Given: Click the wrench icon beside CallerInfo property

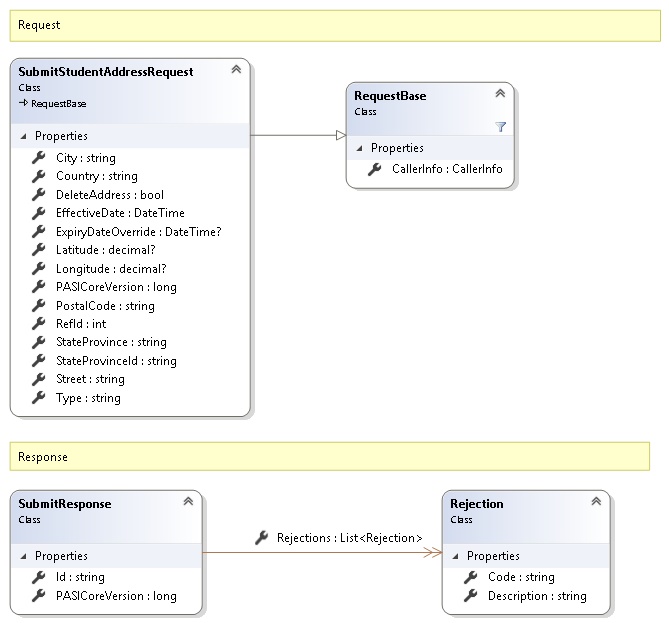Looking at the screenshot, I should coord(375,170).
